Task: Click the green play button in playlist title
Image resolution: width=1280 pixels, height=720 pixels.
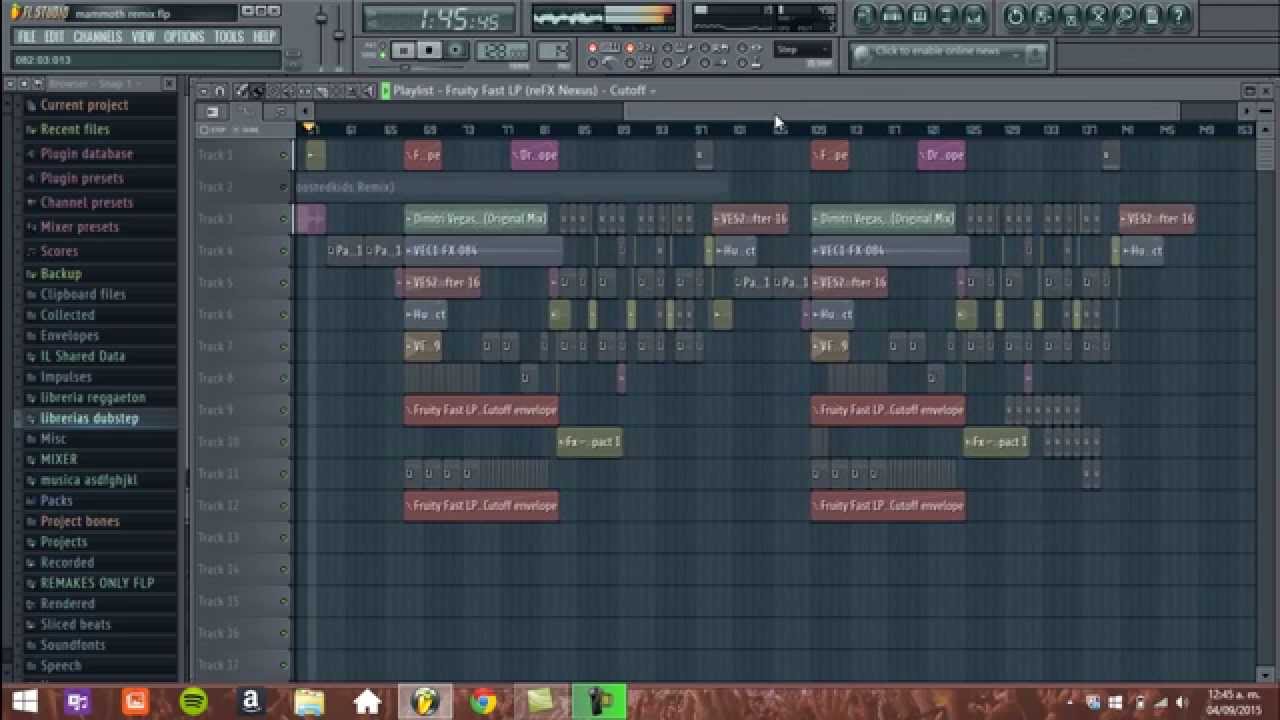Action: pyautogui.click(x=385, y=91)
